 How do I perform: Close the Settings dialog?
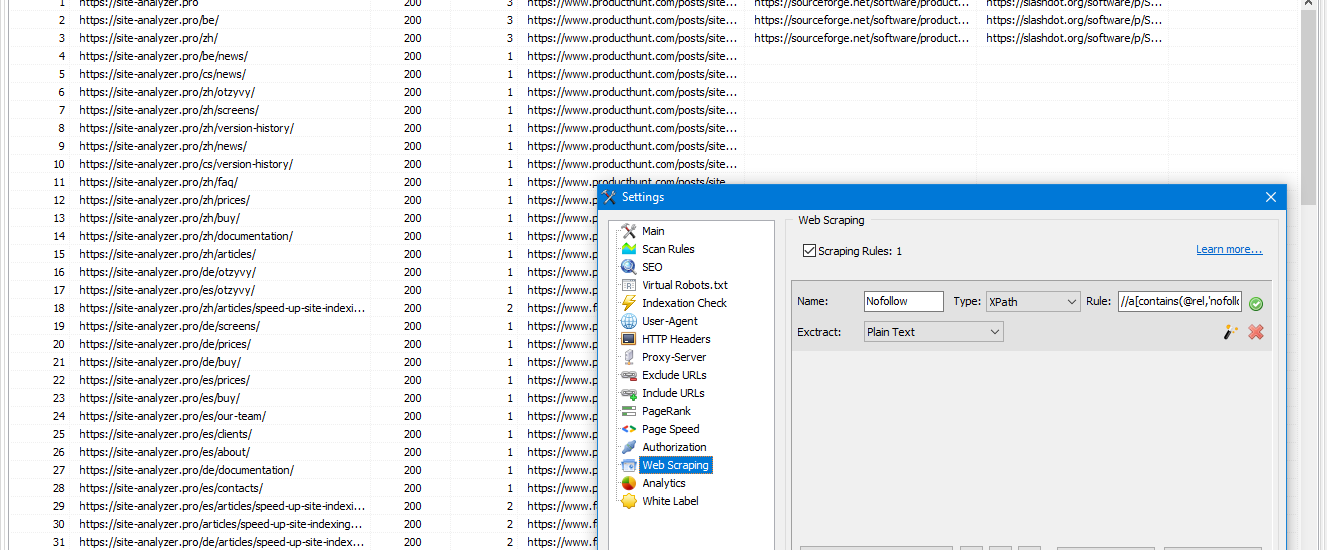click(1271, 197)
